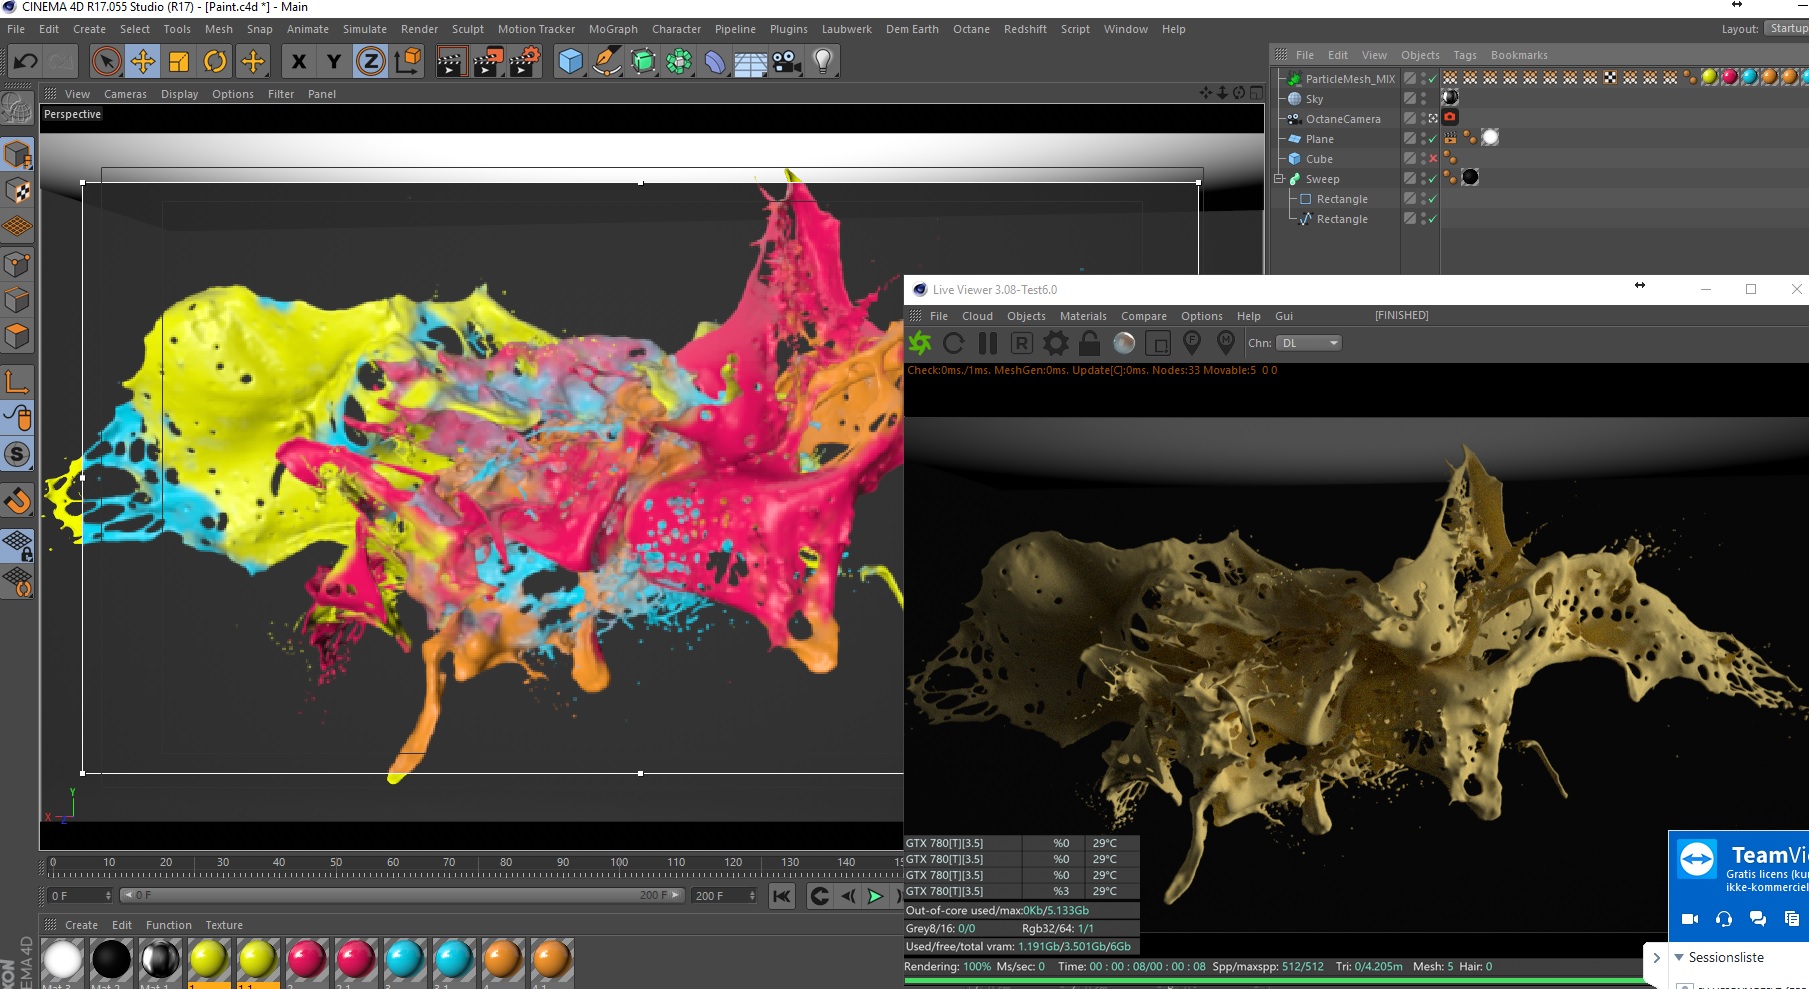Click Live Viewer settings gear icon
Viewport: 1809px width, 989px height.
(1056, 343)
